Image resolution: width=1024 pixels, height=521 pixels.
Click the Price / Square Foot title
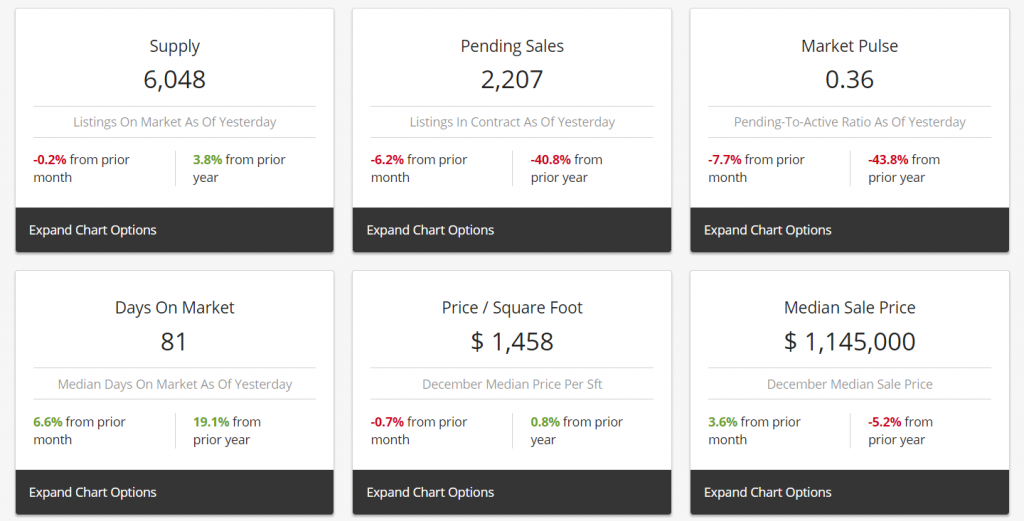[x=512, y=308]
